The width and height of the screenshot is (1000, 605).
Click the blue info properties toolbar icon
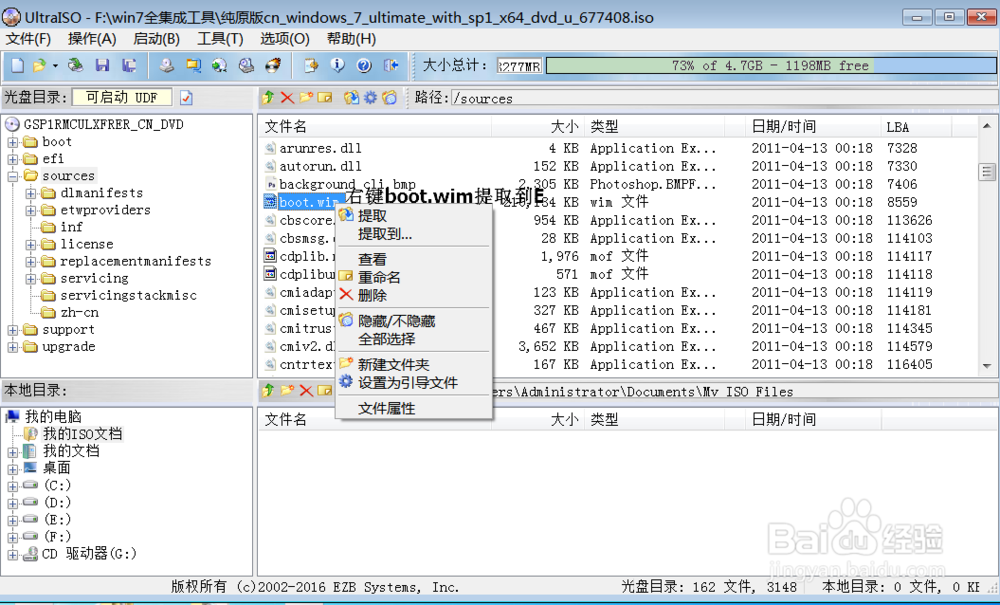tap(337, 65)
